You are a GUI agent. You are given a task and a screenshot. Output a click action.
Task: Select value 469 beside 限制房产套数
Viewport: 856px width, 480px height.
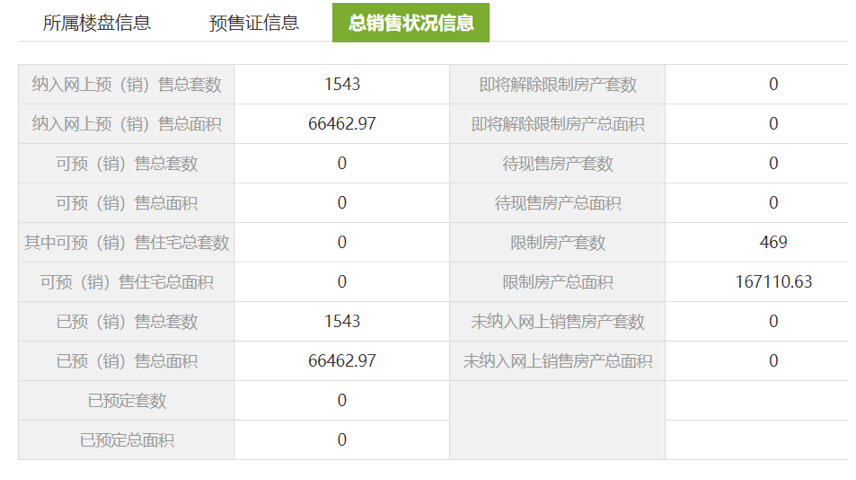point(773,242)
